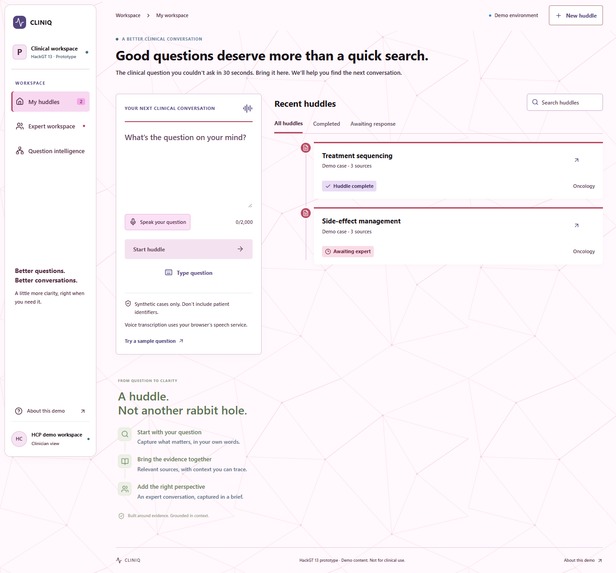
Task: Click the footer CLINIQ logo
Action: click(x=128, y=560)
